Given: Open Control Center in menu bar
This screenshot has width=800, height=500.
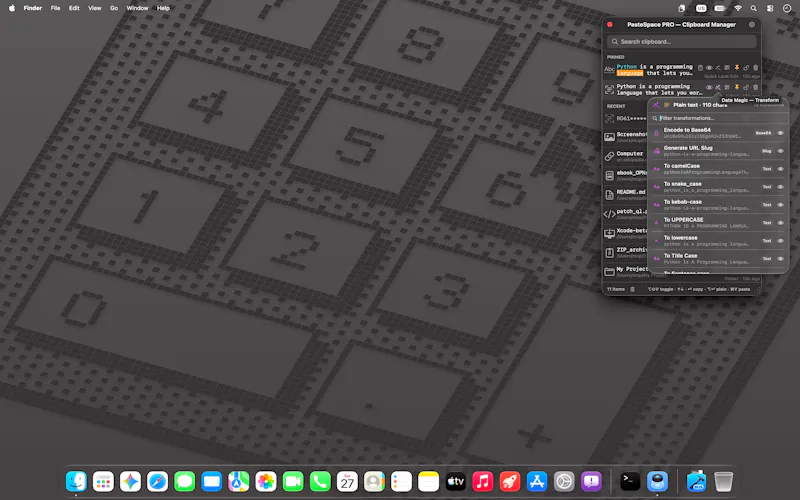Looking at the screenshot, I should (x=770, y=8).
